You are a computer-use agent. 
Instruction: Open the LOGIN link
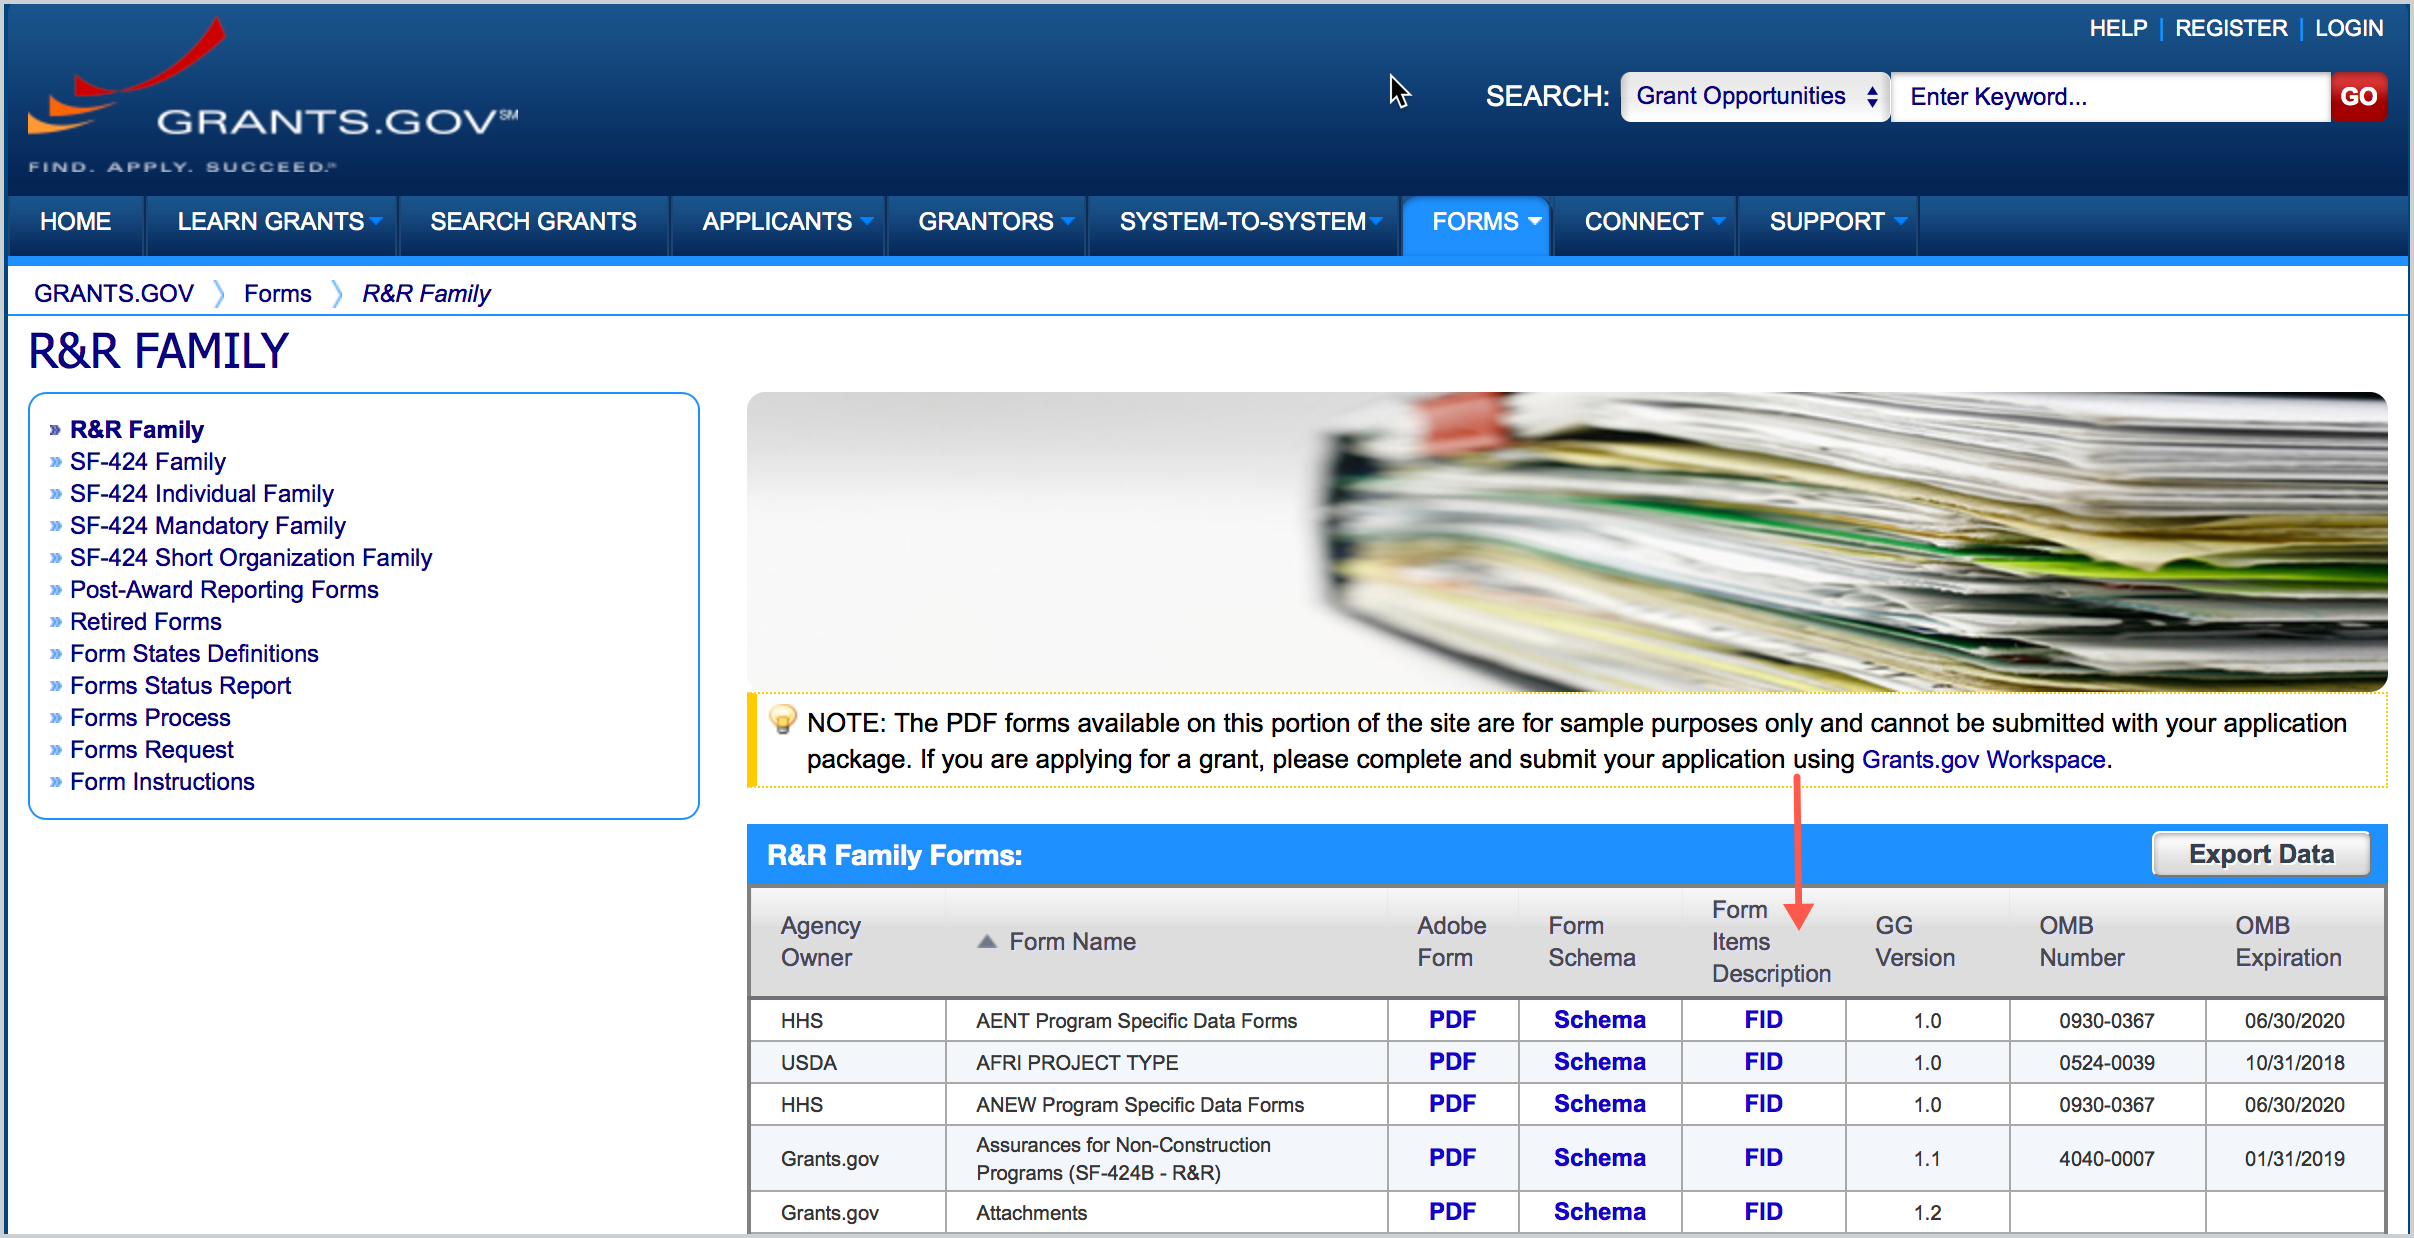click(2349, 28)
